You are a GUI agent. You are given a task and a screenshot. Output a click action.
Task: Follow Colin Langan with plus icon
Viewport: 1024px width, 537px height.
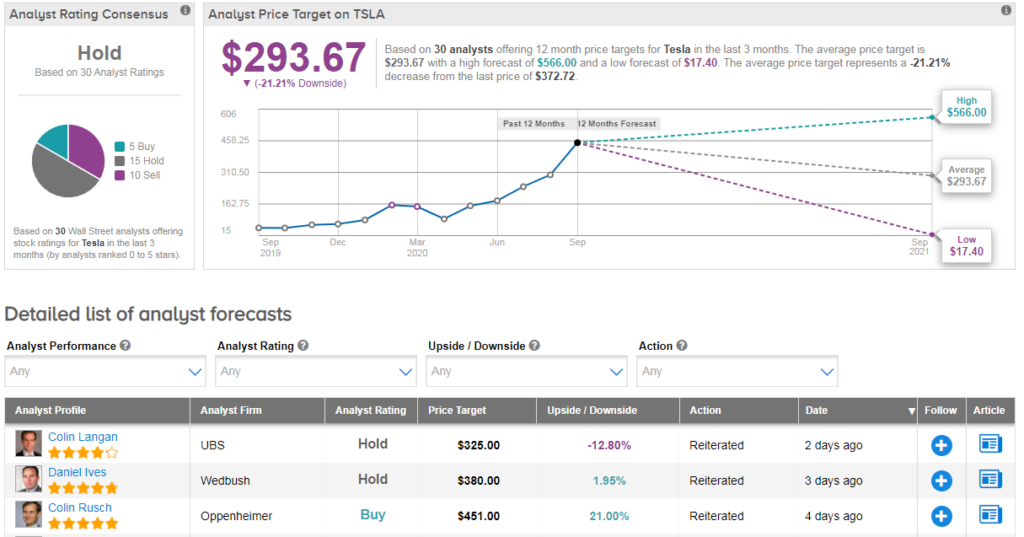coord(941,446)
